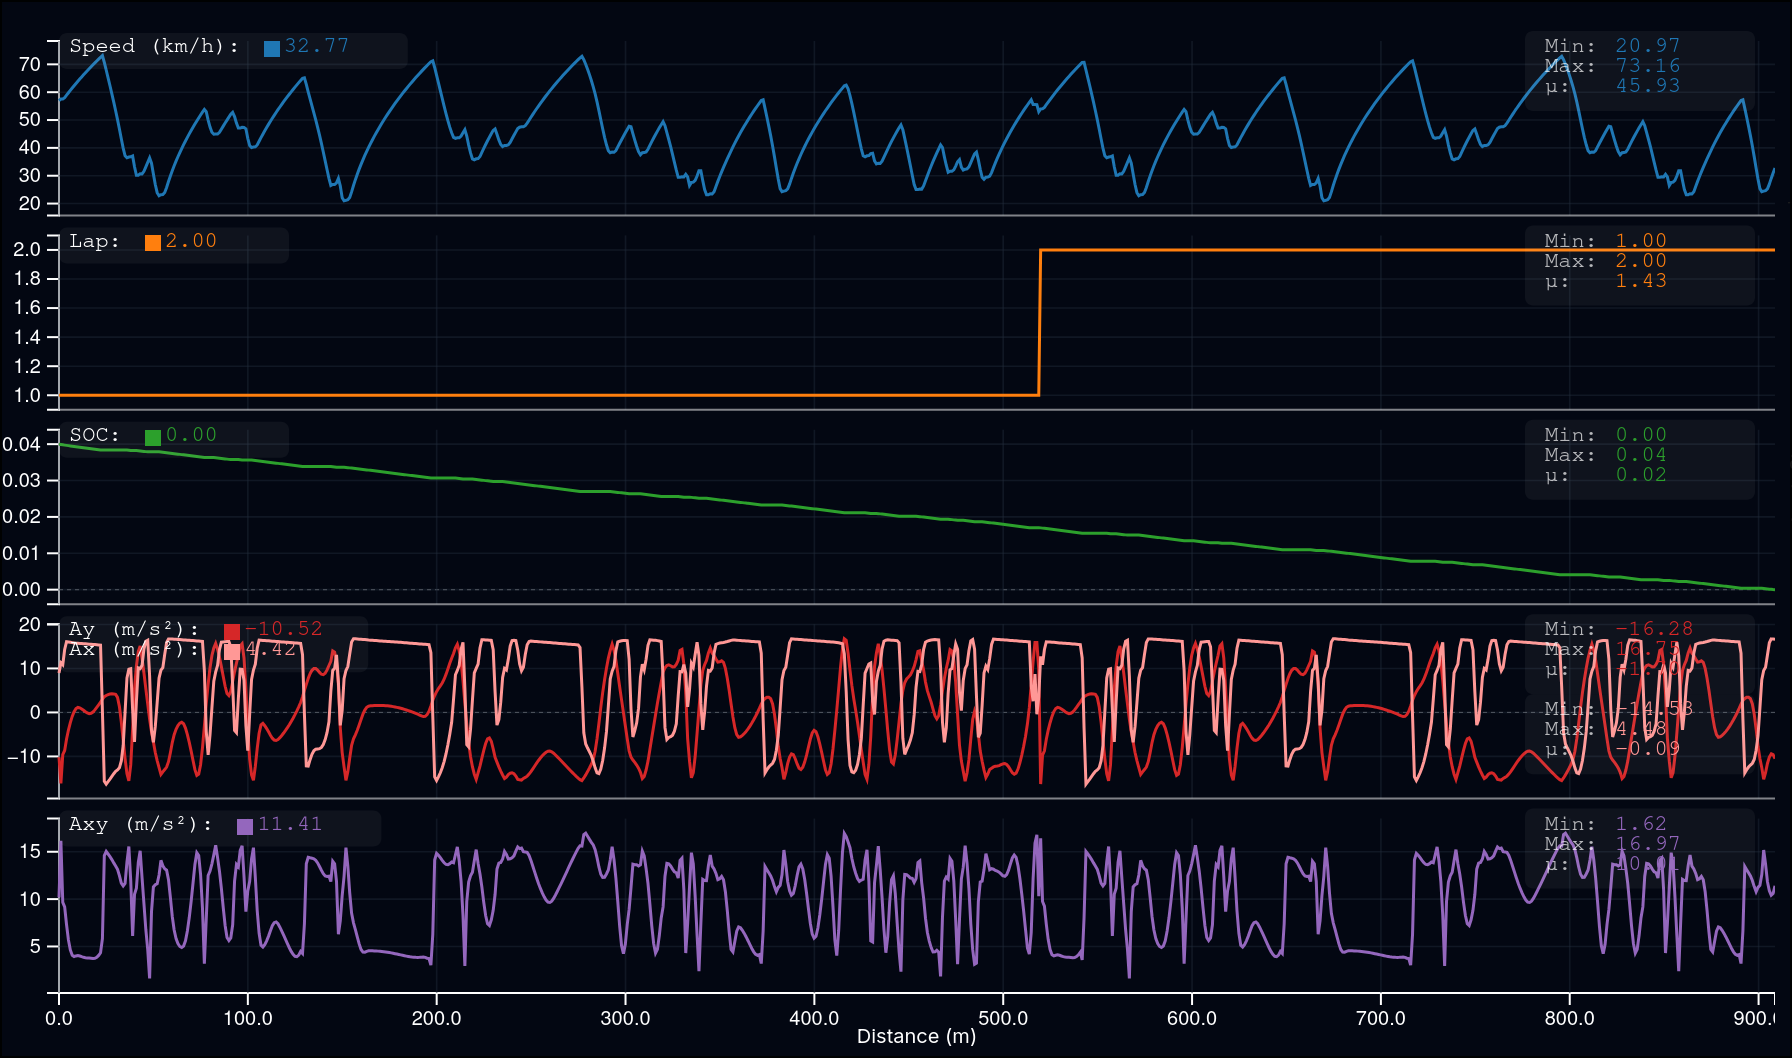
Task: Click the 500.0 tick on distance axis
Action: tap(1003, 1018)
